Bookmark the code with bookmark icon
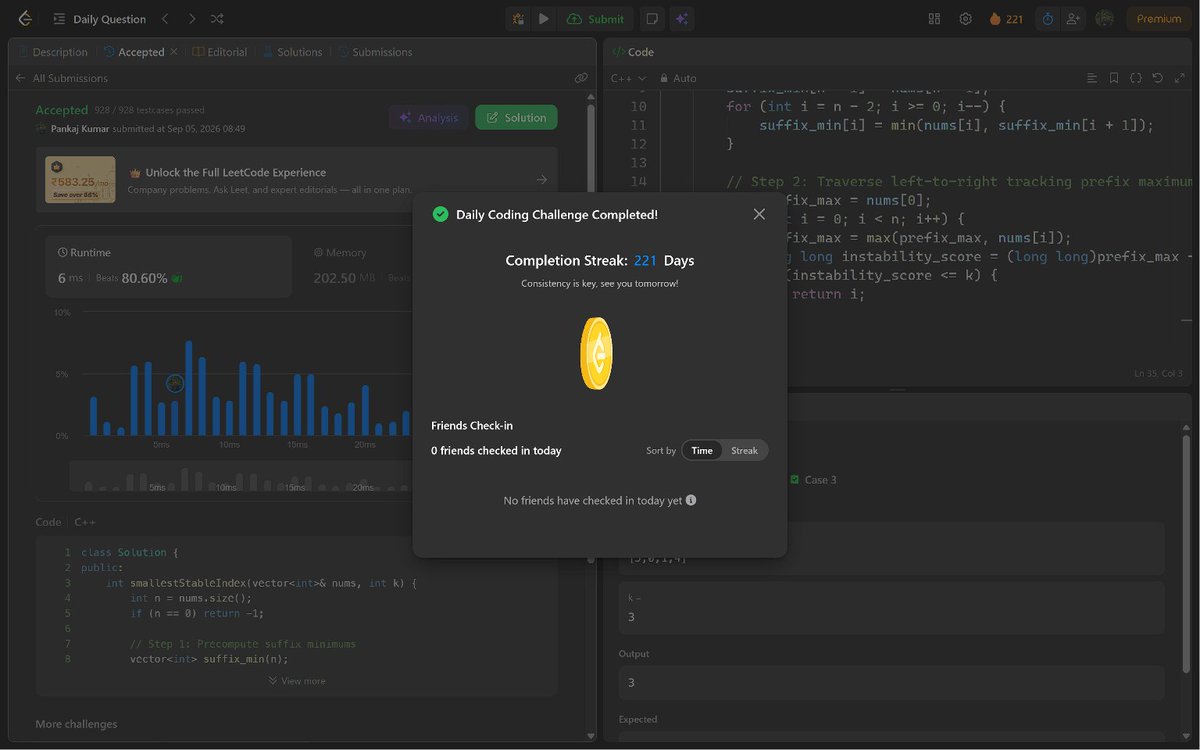Viewport: 1200px width, 750px height. (1114, 78)
